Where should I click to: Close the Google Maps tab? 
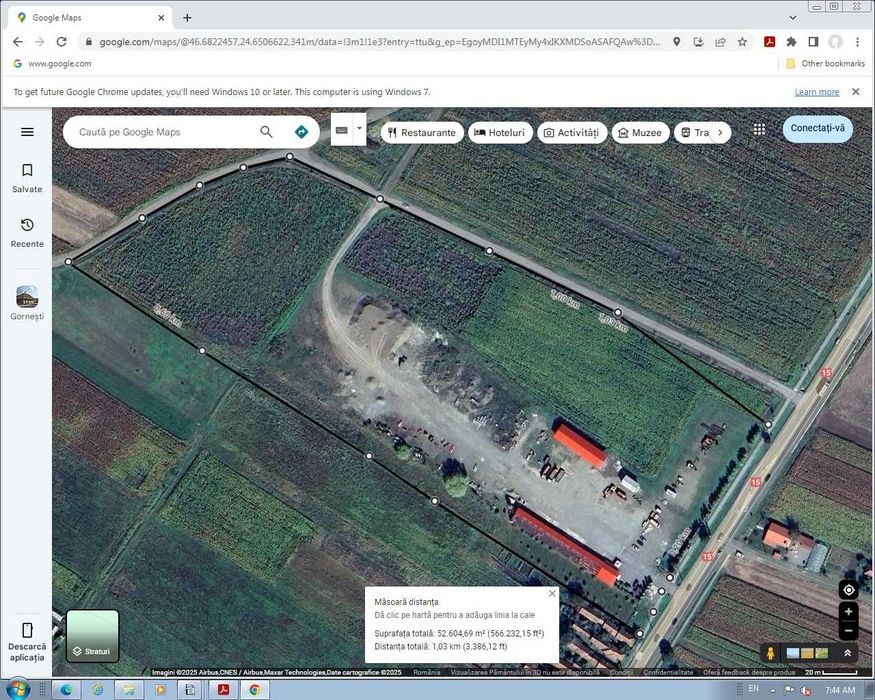161,18
